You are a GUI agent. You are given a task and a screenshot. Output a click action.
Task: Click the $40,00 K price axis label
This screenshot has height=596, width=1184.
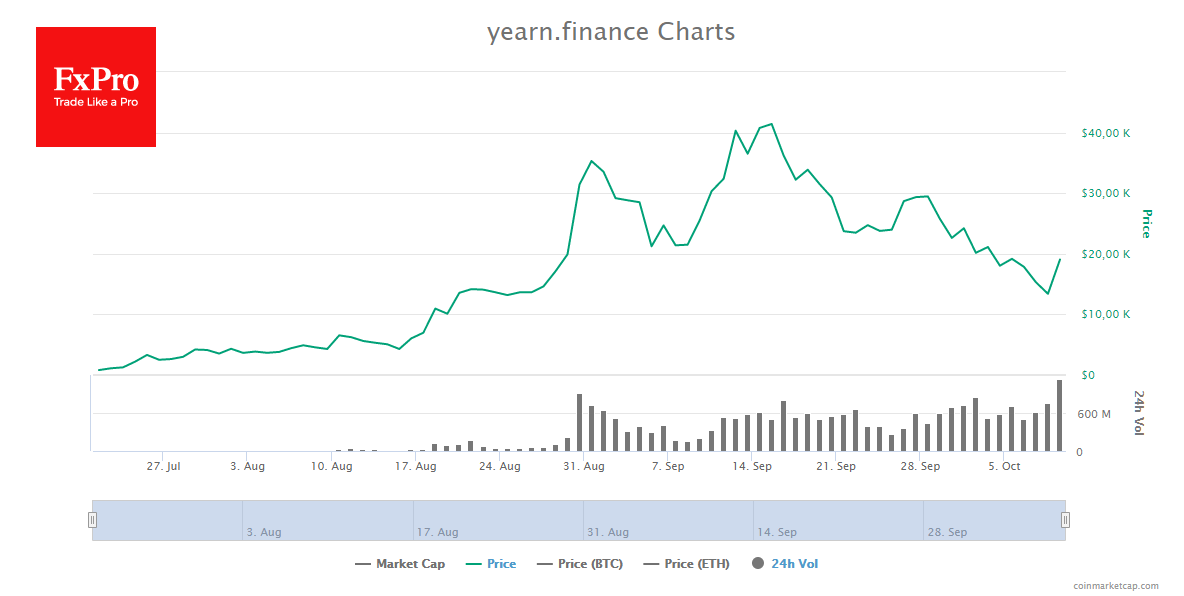pyautogui.click(x=1105, y=133)
